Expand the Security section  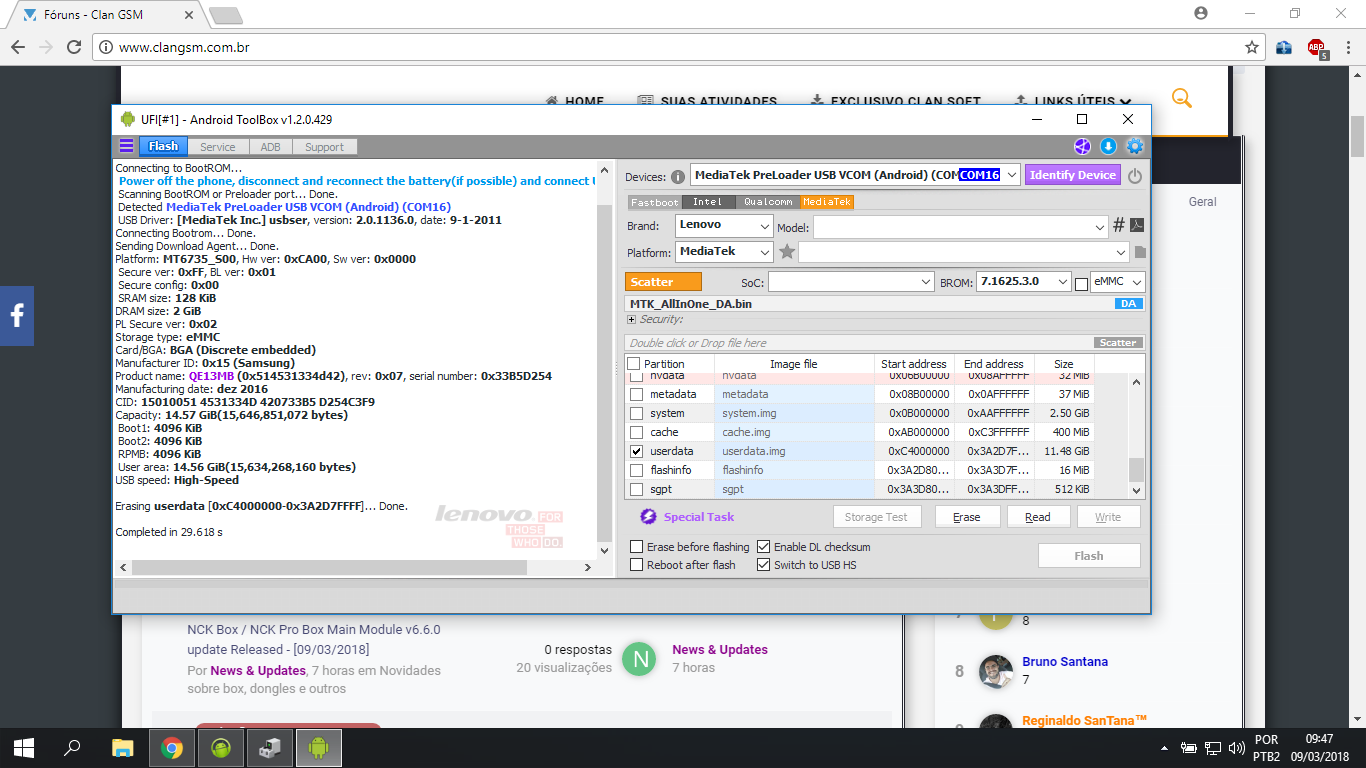coord(631,320)
